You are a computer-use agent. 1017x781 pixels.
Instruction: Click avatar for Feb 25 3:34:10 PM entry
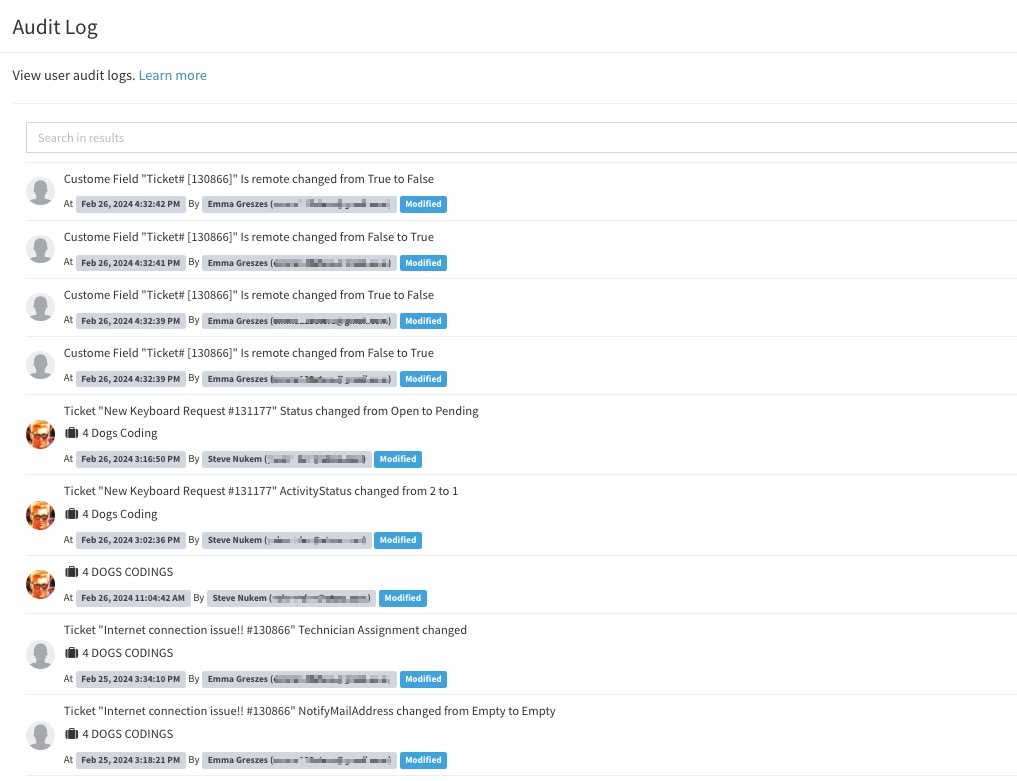pyautogui.click(x=40, y=654)
